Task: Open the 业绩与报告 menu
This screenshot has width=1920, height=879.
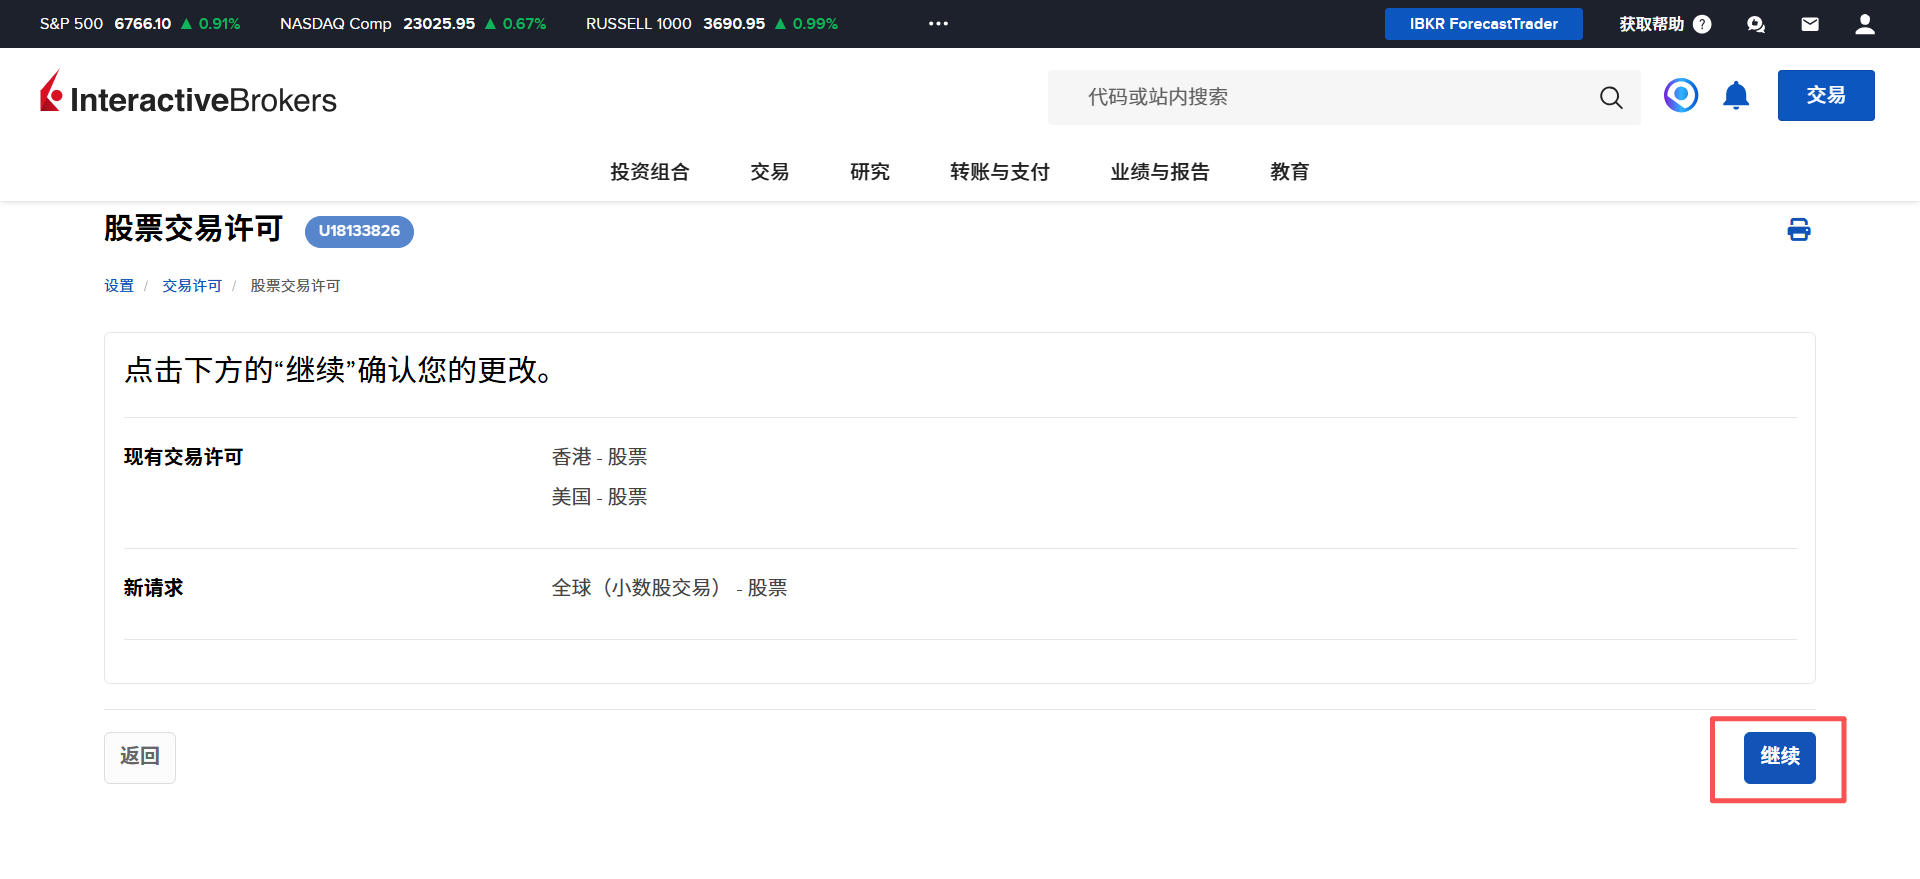Action: 1159,172
